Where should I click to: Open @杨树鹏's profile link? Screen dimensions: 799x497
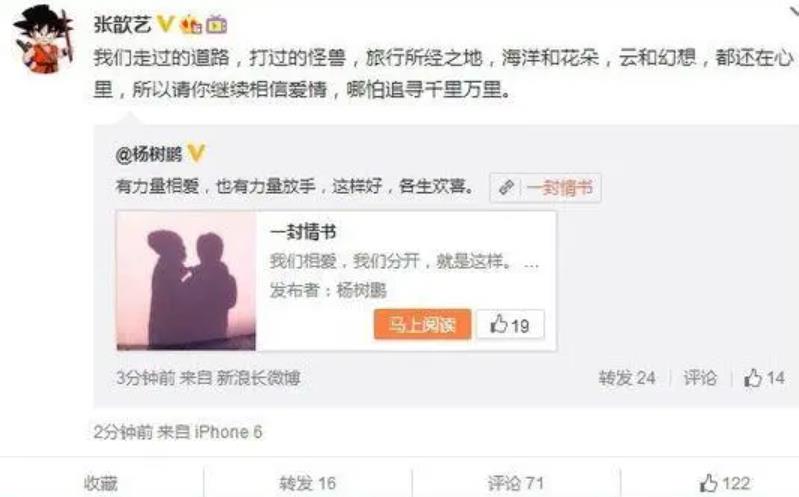point(149,153)
